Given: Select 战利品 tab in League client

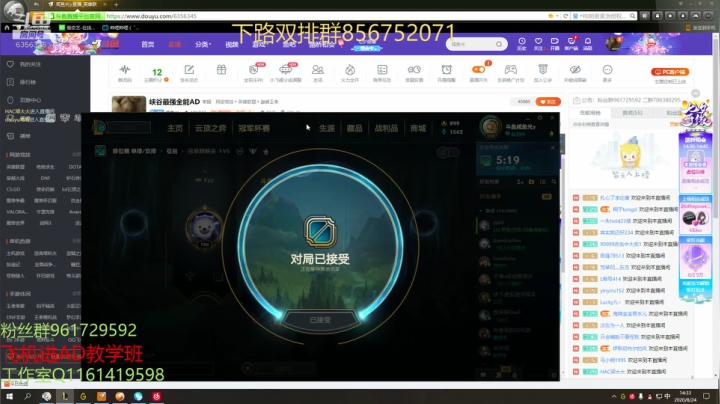Looking at the screenshot, I should (x=386, y=128).
